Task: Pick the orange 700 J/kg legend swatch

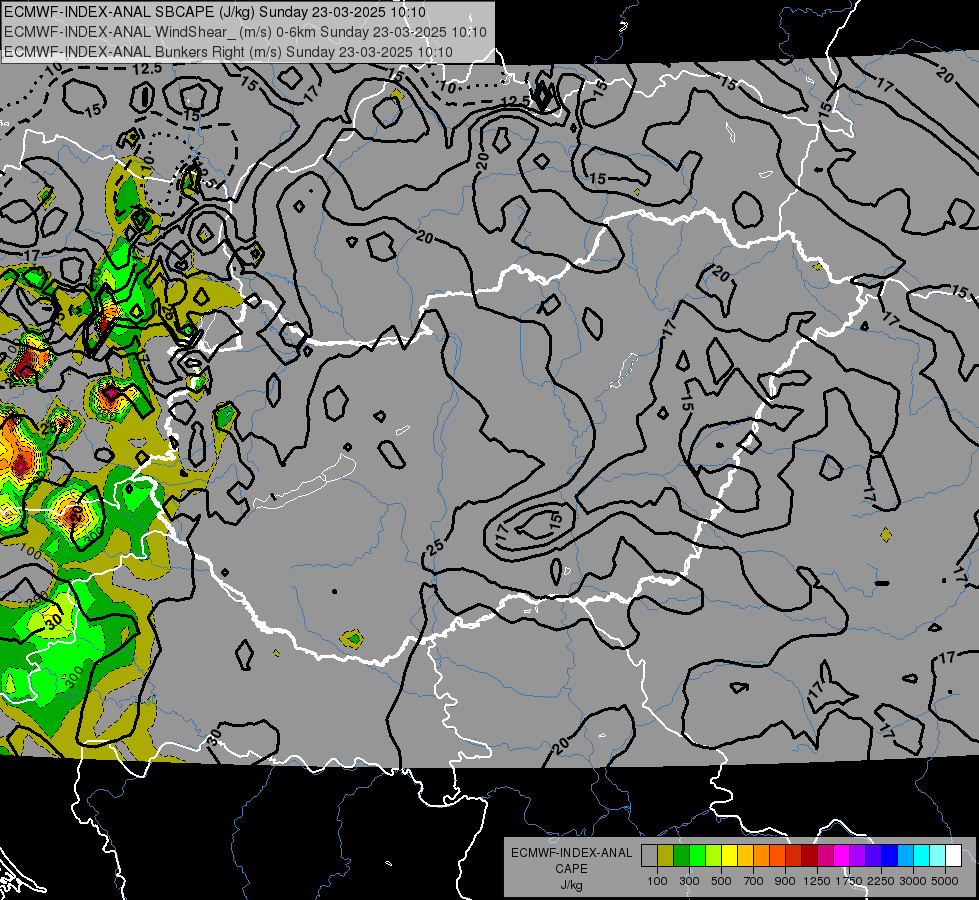Action: coord(761,856)
